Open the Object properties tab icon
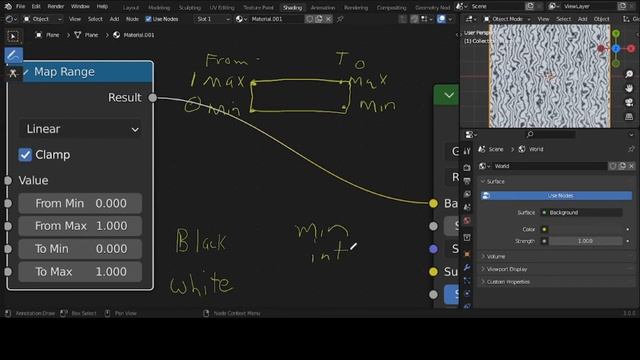This screenshot has height=360, width=640. [467, 254]
